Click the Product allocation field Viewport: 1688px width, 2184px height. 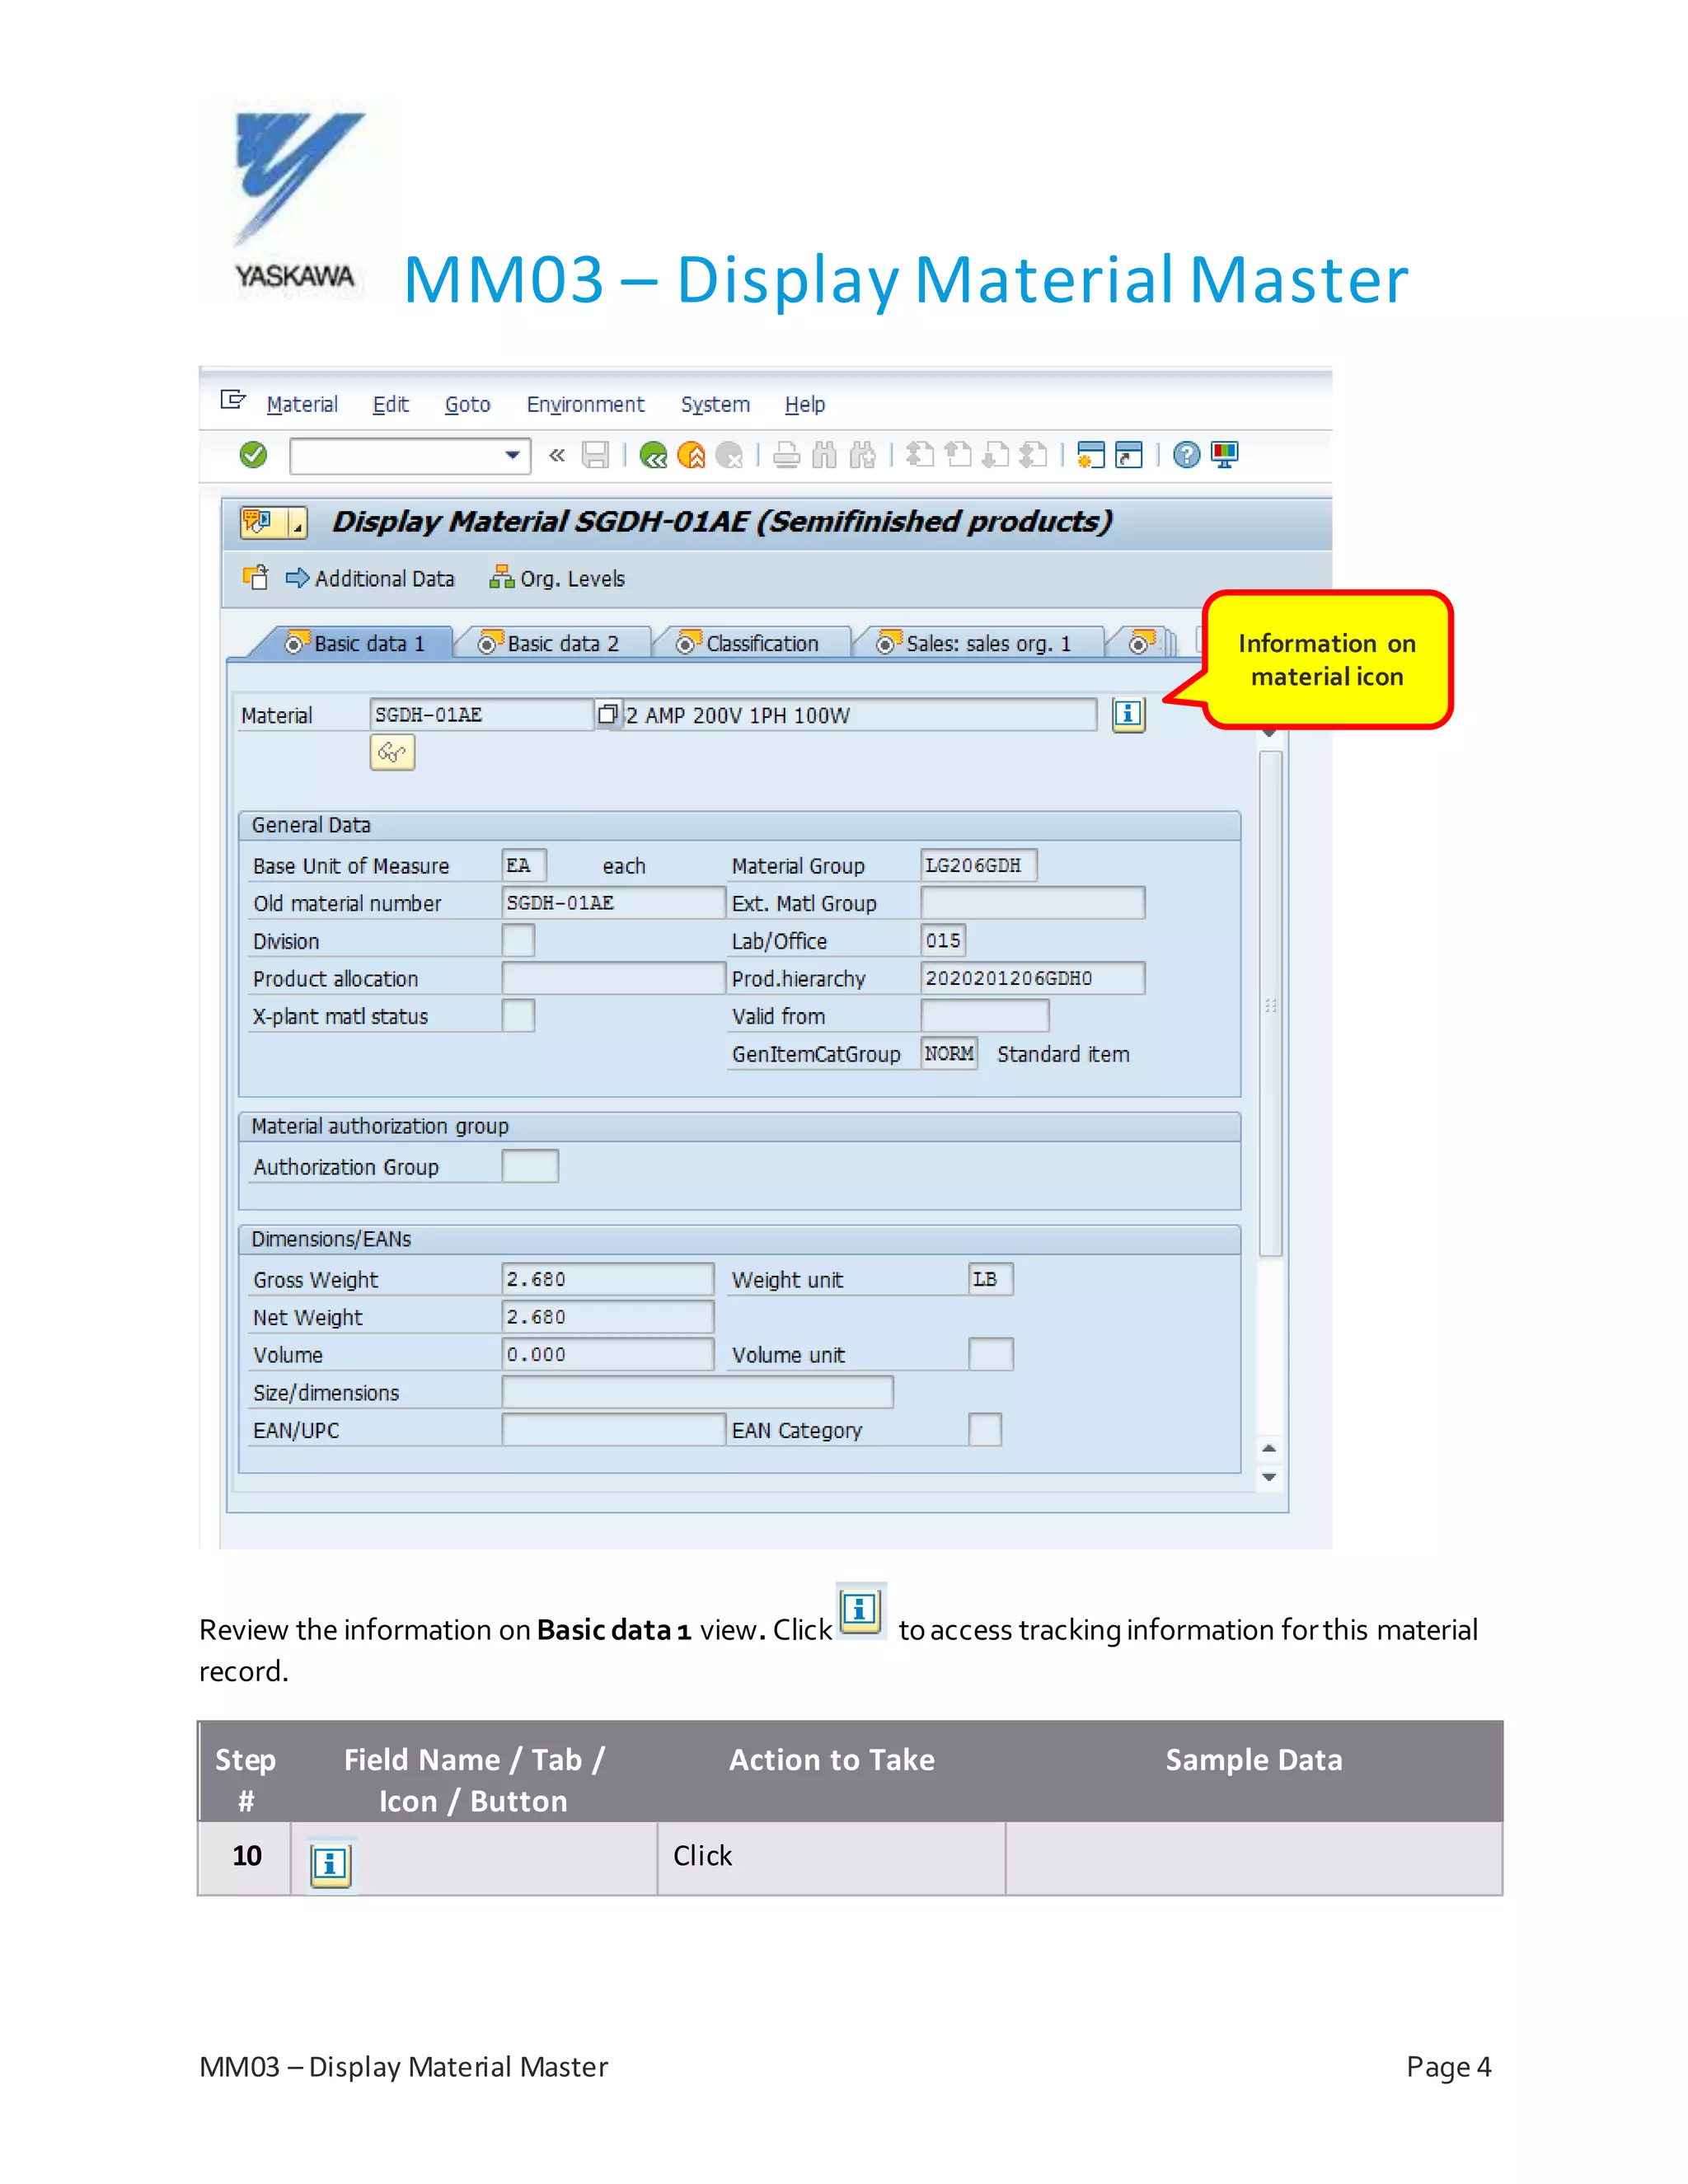613,978
